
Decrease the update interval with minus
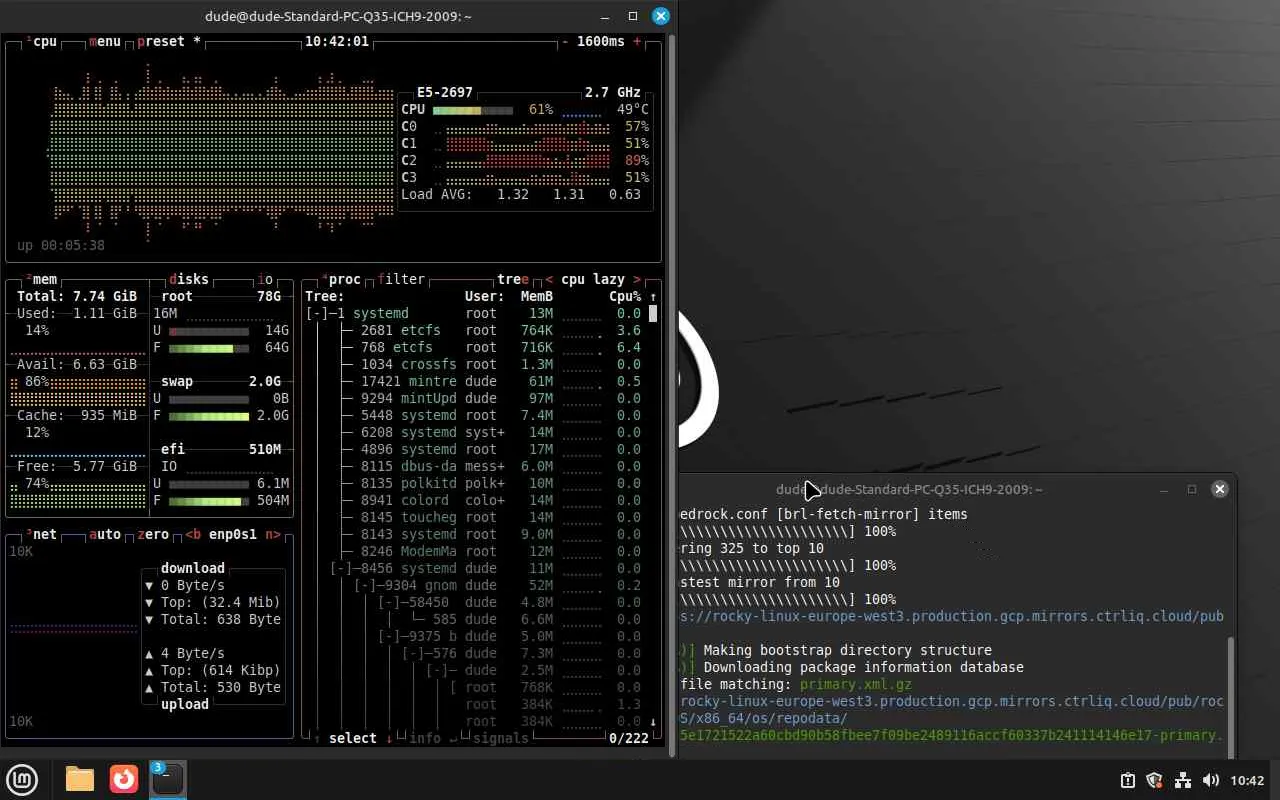pyautogui.click(x=565, y=42)
